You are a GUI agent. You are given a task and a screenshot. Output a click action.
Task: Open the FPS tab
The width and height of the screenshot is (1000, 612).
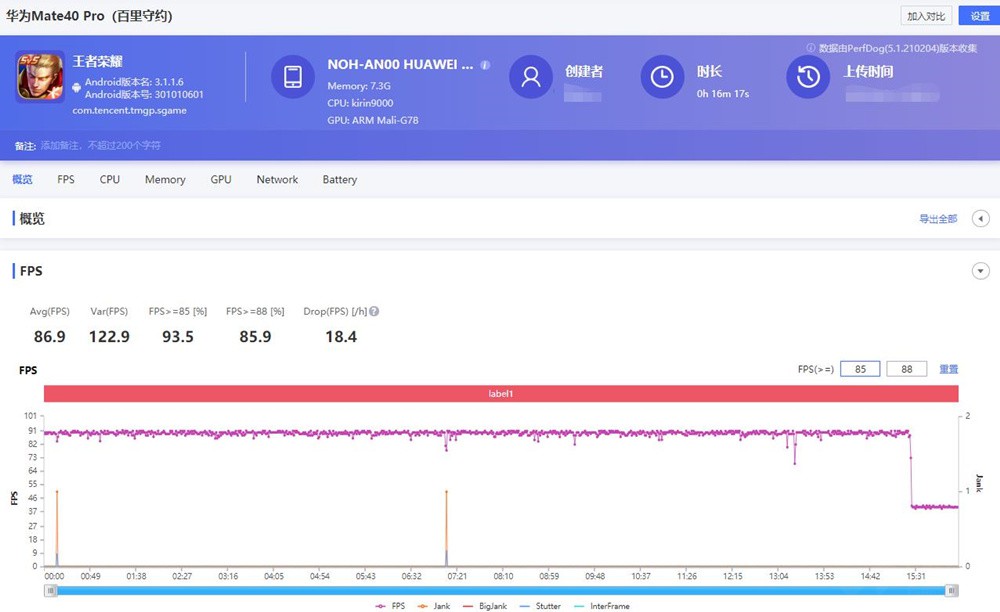(66, 180)
